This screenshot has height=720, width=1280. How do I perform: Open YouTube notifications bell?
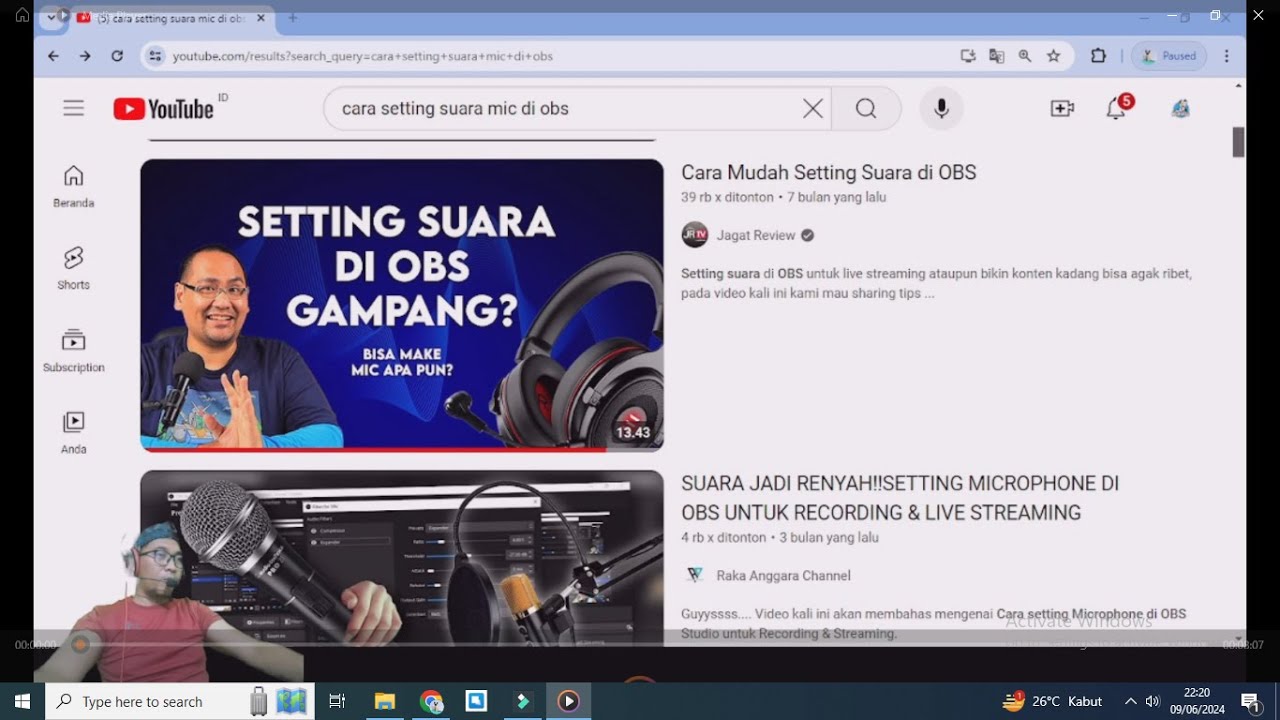[1117, 108]
